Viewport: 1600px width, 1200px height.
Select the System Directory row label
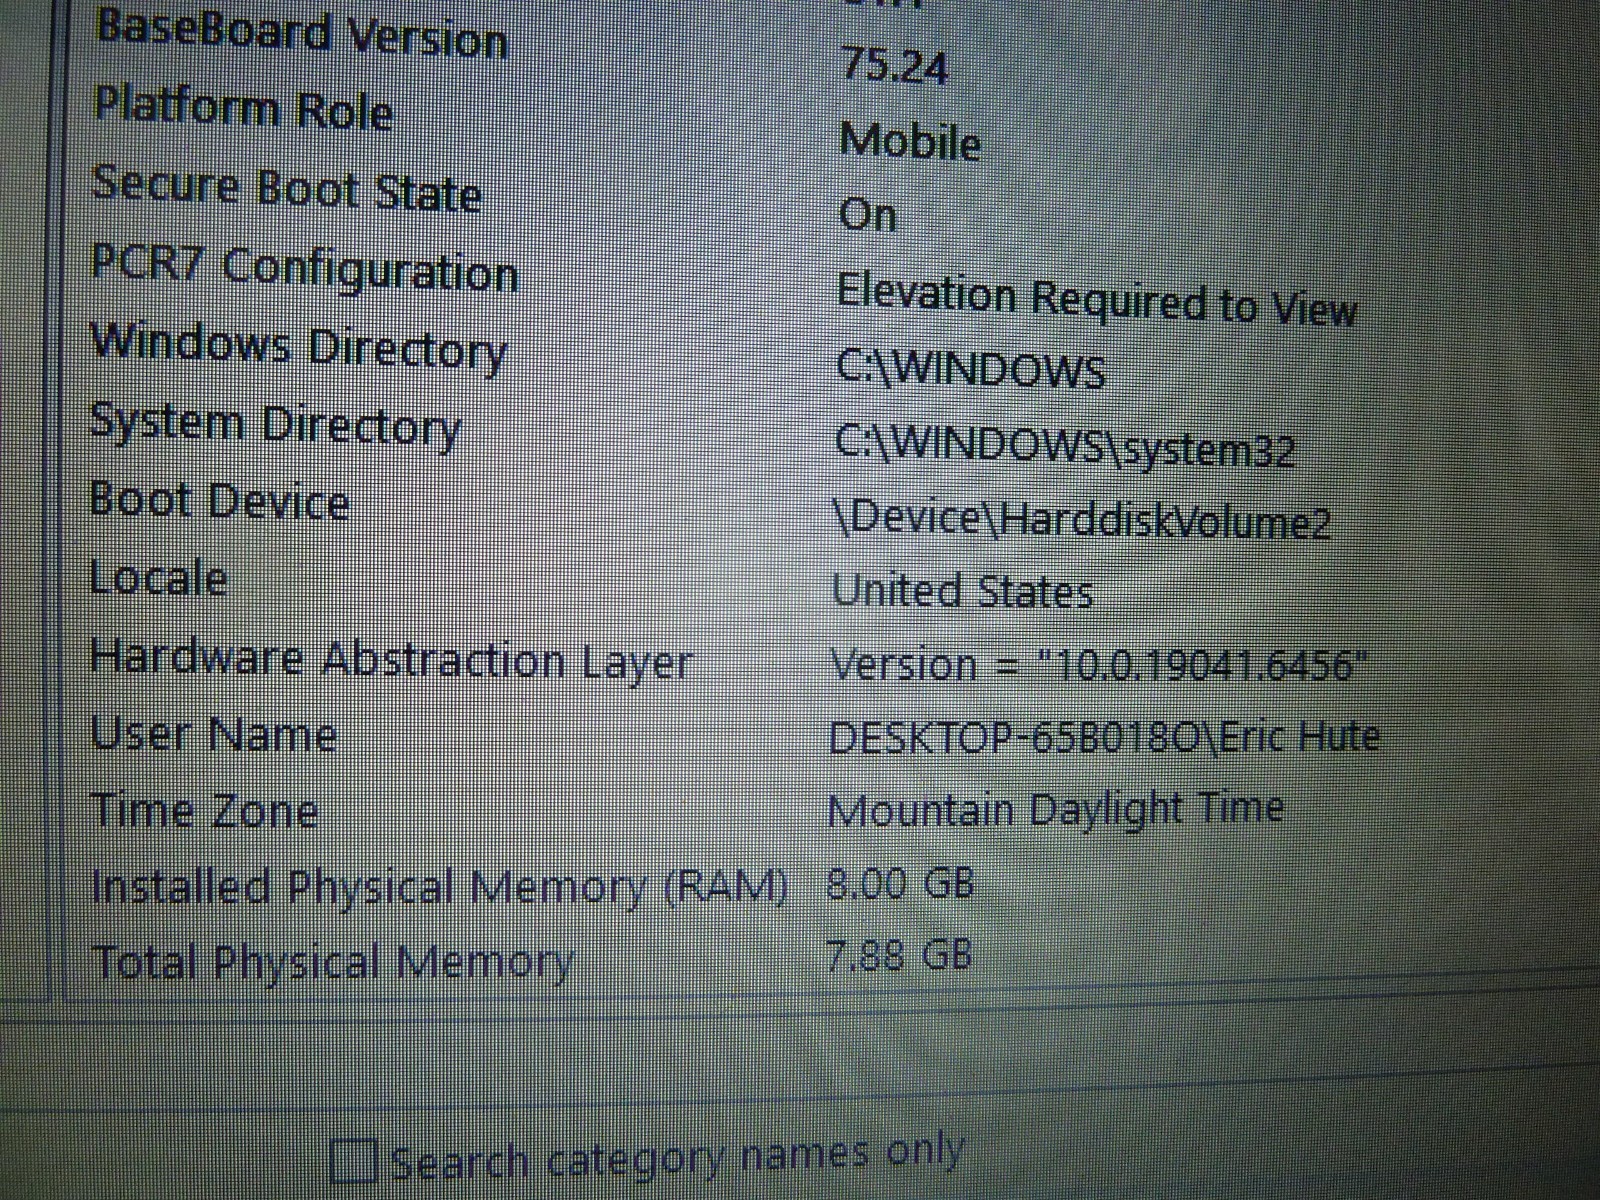[276, 425]
